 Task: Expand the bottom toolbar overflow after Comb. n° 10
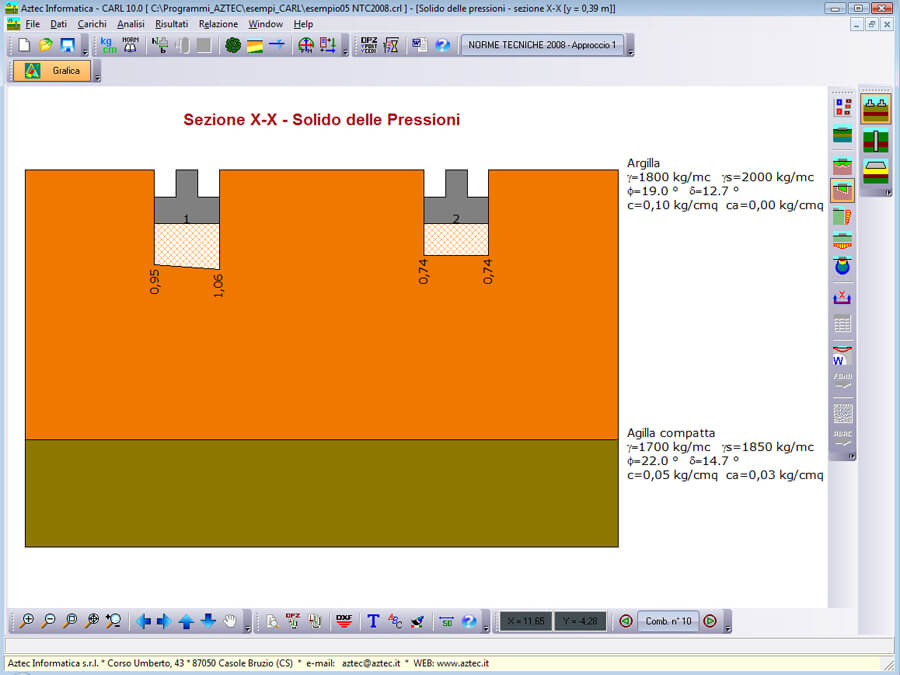(727, 625)
